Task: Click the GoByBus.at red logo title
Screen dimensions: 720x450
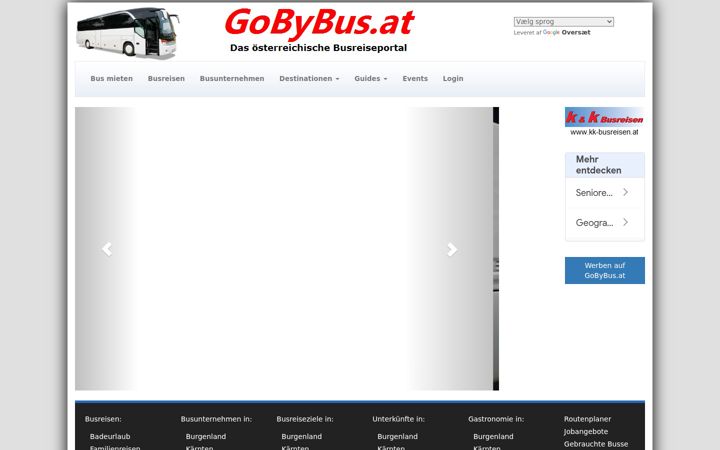Action: [x=320, y=23]
